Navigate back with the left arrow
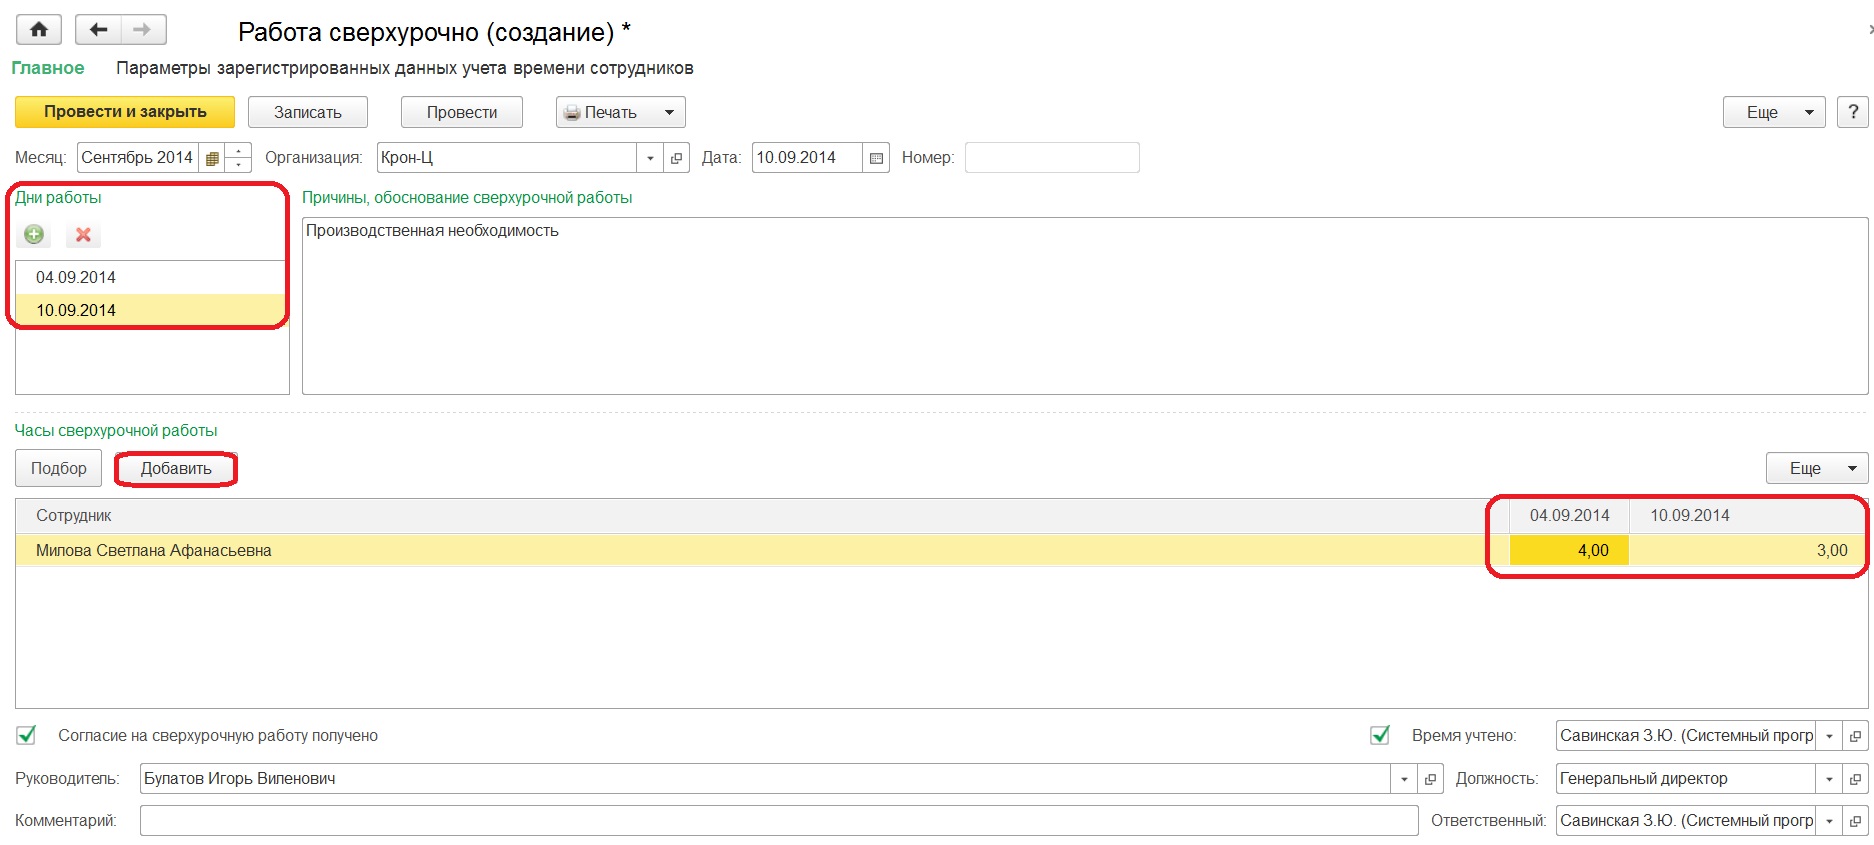 [98, 30]
